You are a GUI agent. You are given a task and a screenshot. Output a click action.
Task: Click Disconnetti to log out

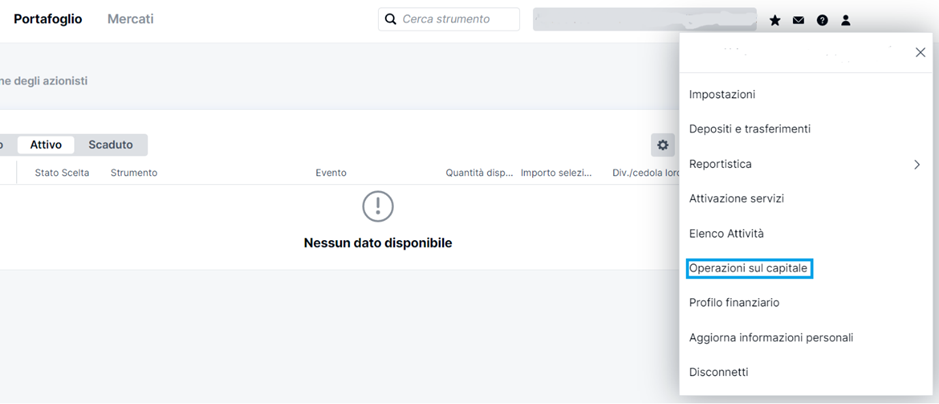coord(718,372)
